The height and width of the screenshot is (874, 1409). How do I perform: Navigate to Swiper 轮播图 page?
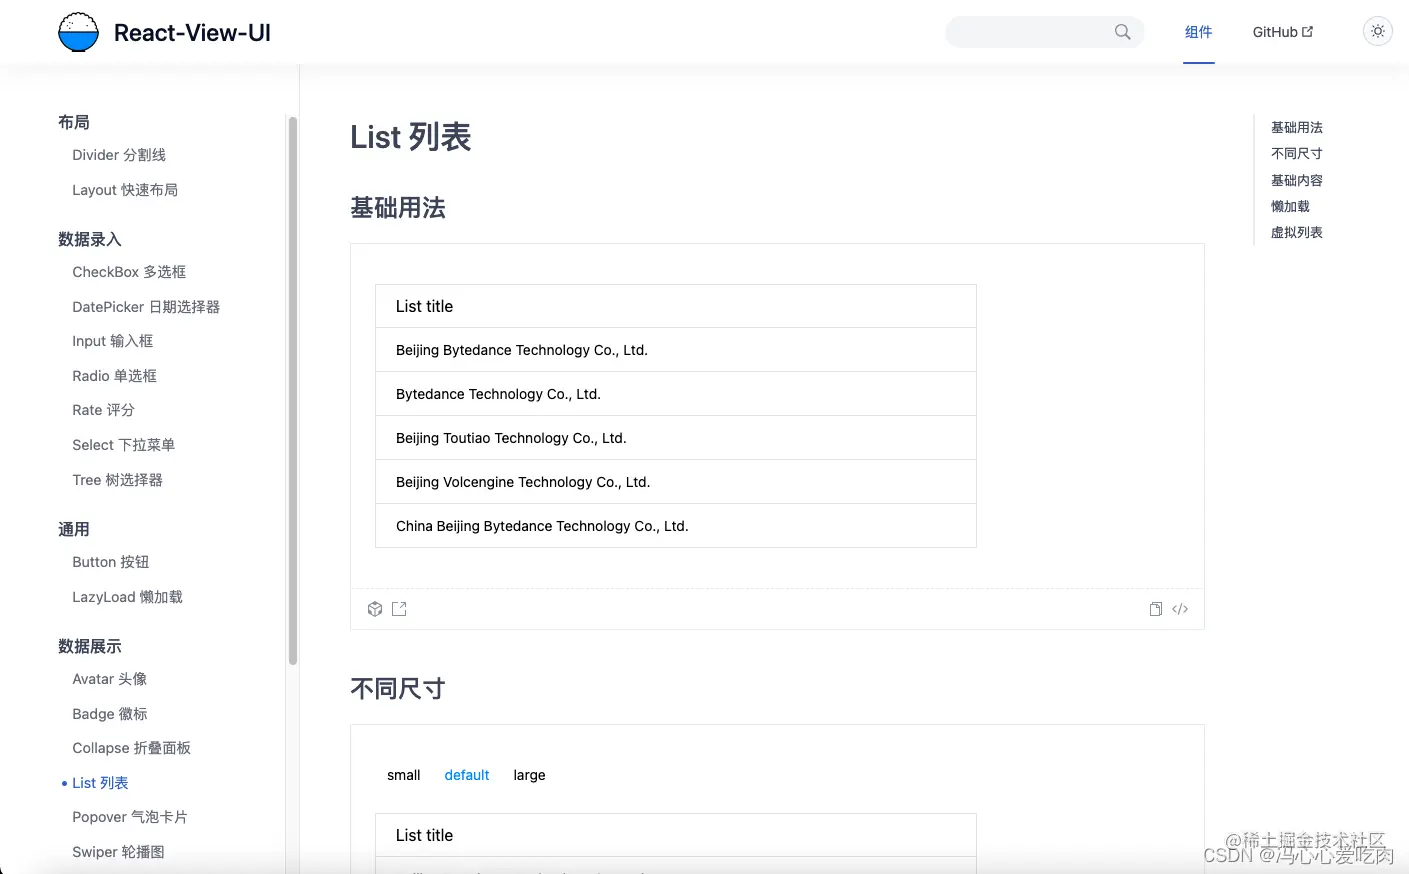coord(118,852)
